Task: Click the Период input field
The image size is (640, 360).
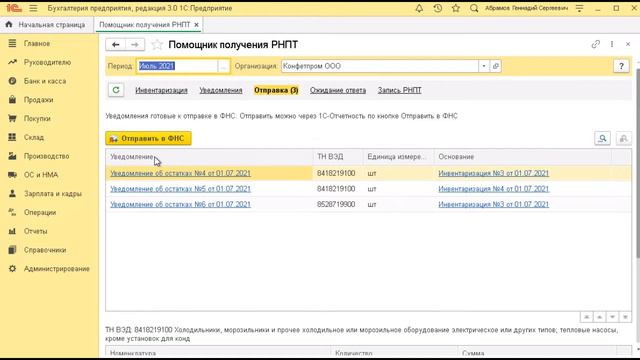Action: coord(177,66)
